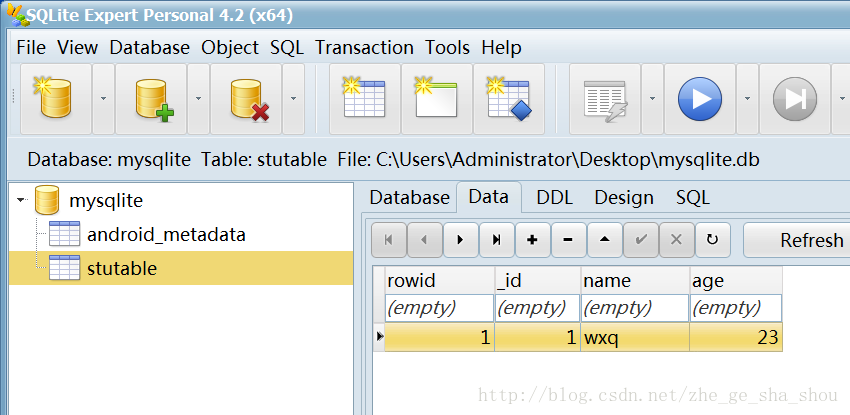Screen dimensions: 850x415
Task: Select android_metadata table in tree
Action: pyautogui.click(x=166, y=235)
